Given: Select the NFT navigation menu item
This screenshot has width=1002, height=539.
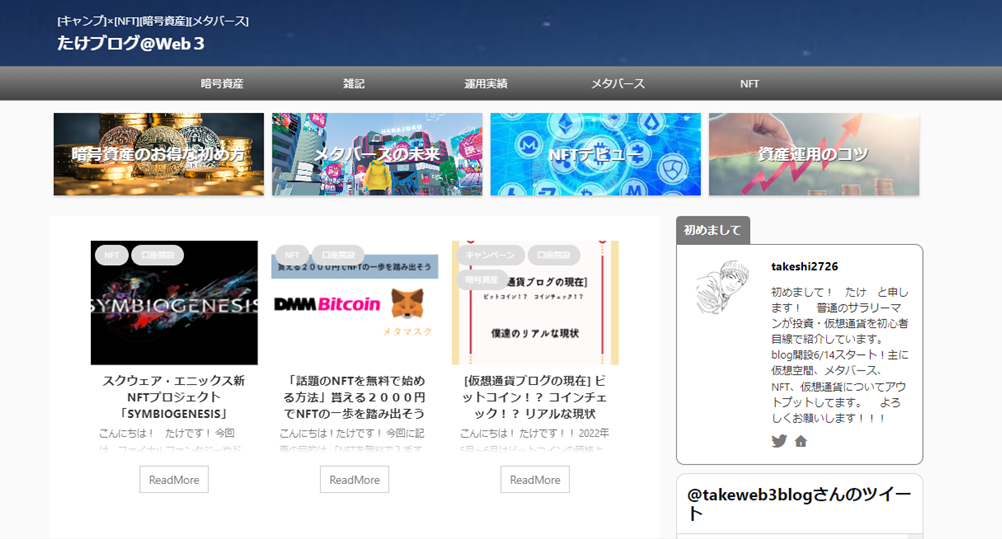Looking at the screenshot, I should (750, 84).
